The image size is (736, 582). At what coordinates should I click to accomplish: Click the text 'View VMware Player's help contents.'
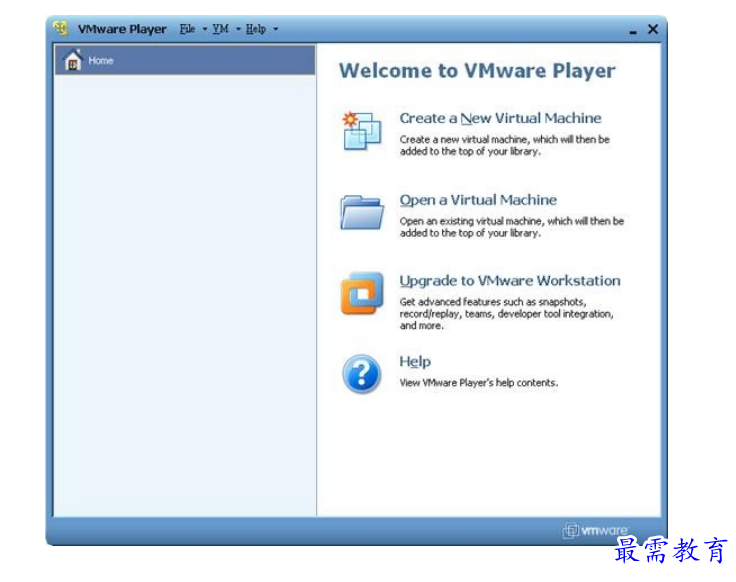pos(479,383)
